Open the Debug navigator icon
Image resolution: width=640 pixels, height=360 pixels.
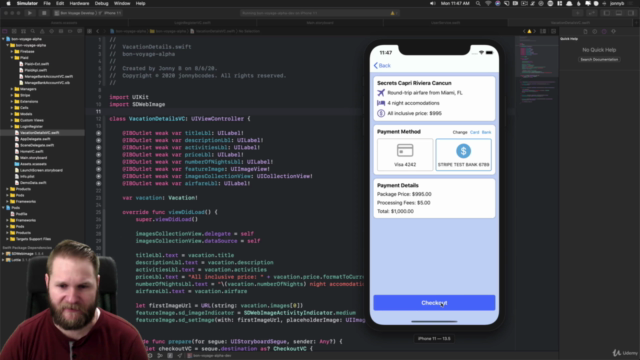[x=61, y=31]
